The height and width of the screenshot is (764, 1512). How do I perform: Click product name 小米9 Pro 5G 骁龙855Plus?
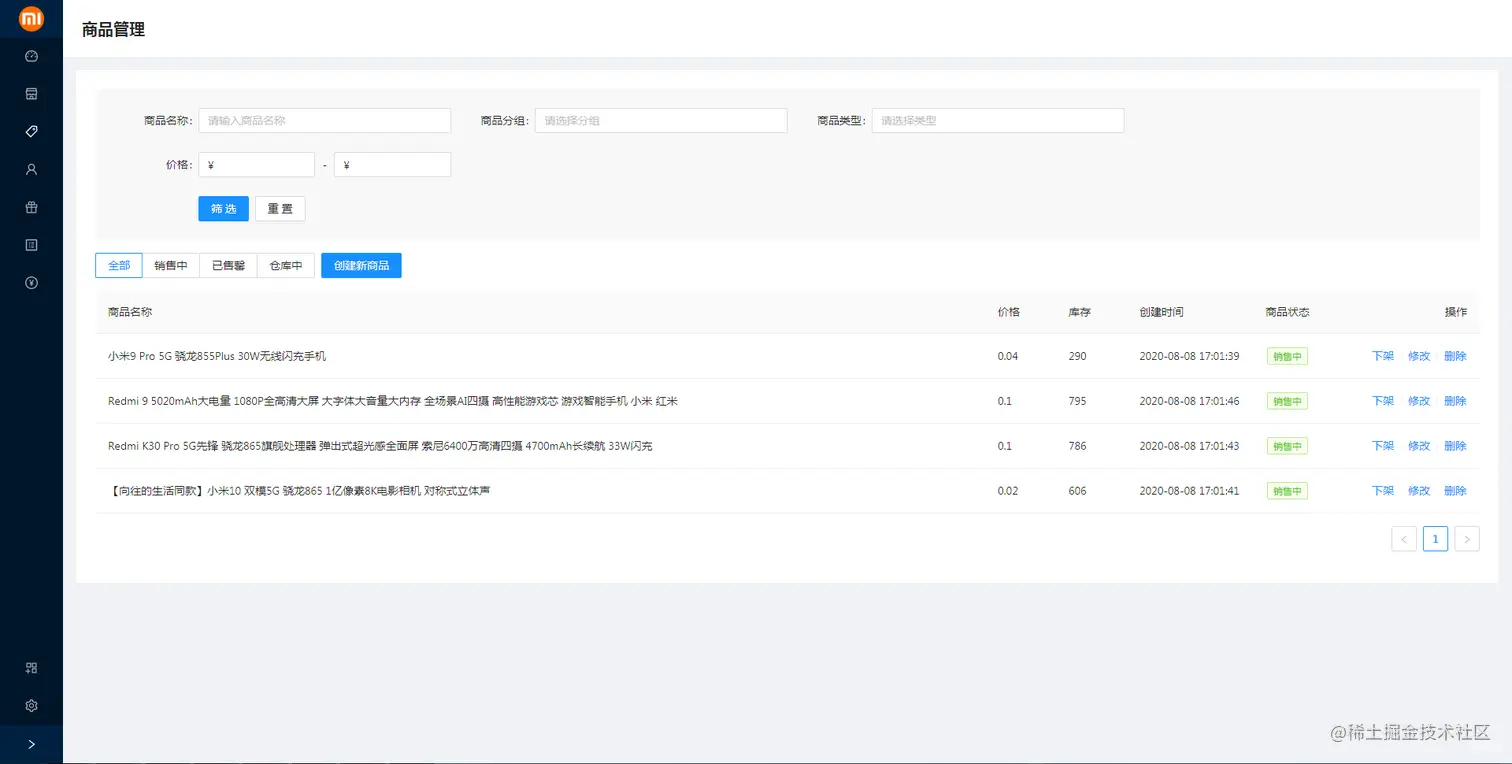[217, 356]
